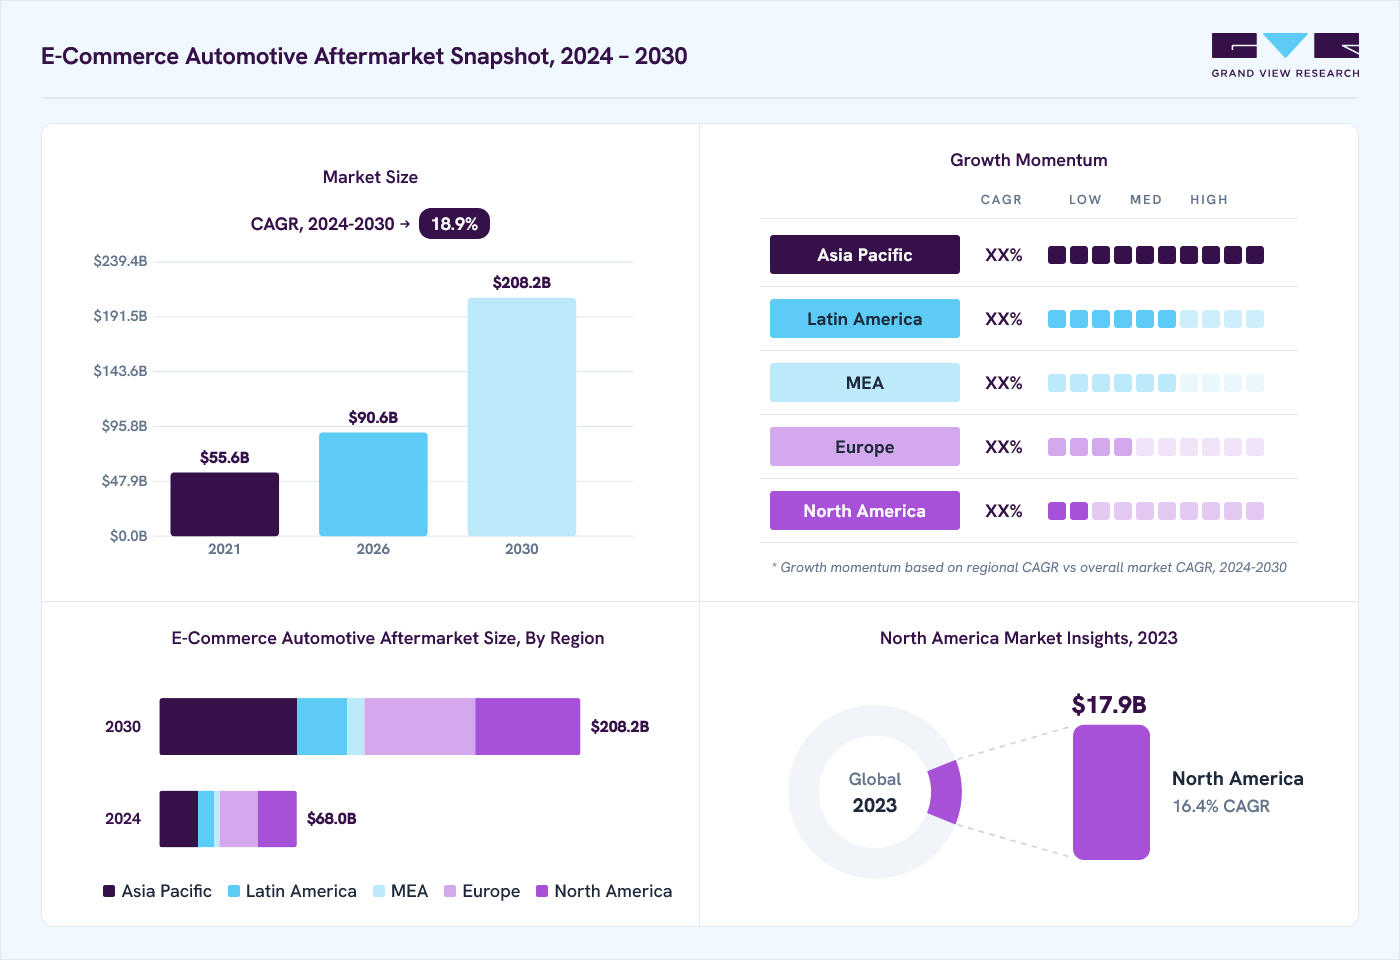The height and width of the screenshot is (960, 1400).
Task: Click the purple $17.9B North America bar
Action: point(1111,792)
